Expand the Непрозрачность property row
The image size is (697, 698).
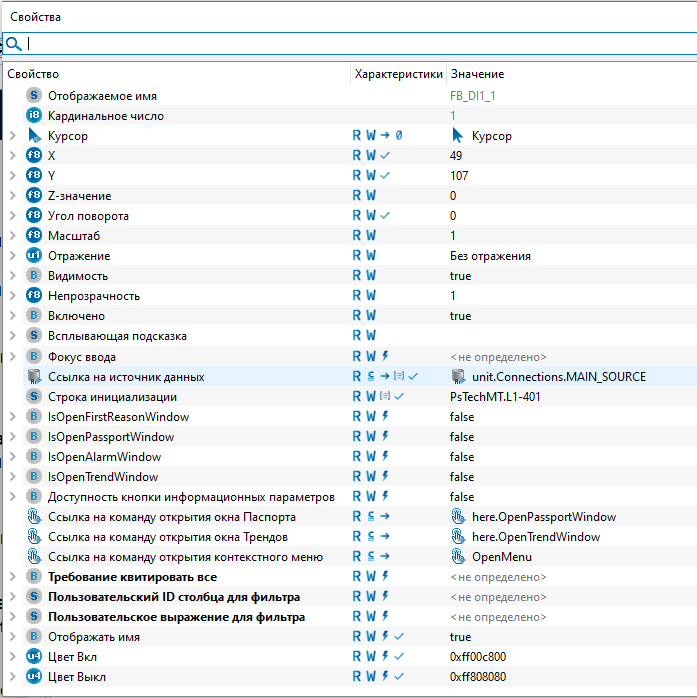tap(12, 296)
